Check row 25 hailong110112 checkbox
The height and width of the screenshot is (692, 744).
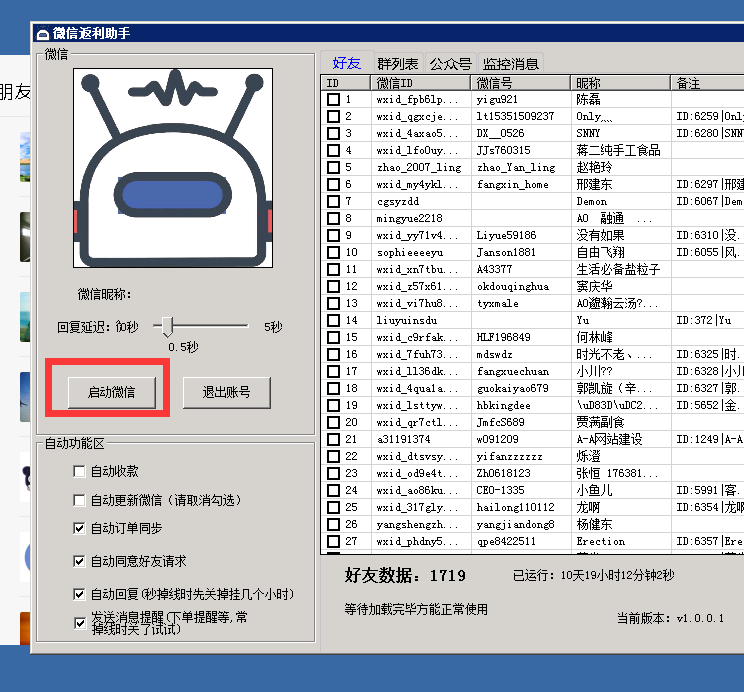click(334, 507)
